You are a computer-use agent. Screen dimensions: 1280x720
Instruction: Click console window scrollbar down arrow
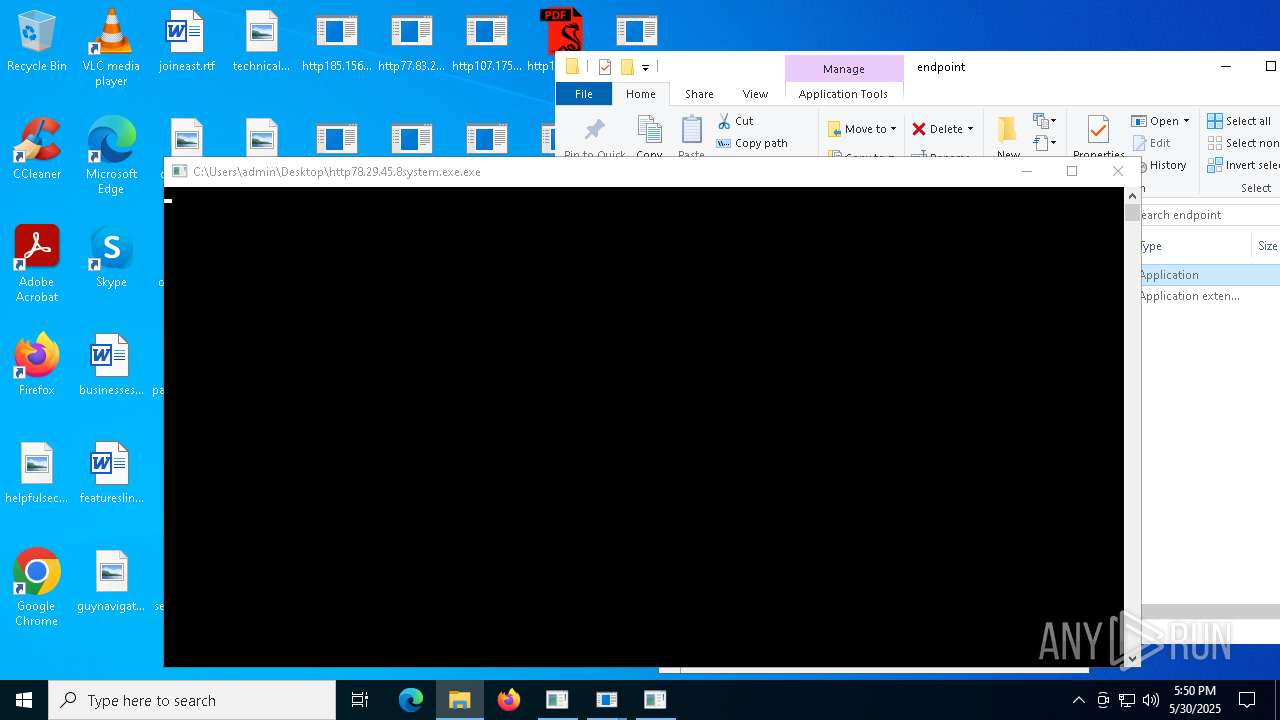[1132, 658]
